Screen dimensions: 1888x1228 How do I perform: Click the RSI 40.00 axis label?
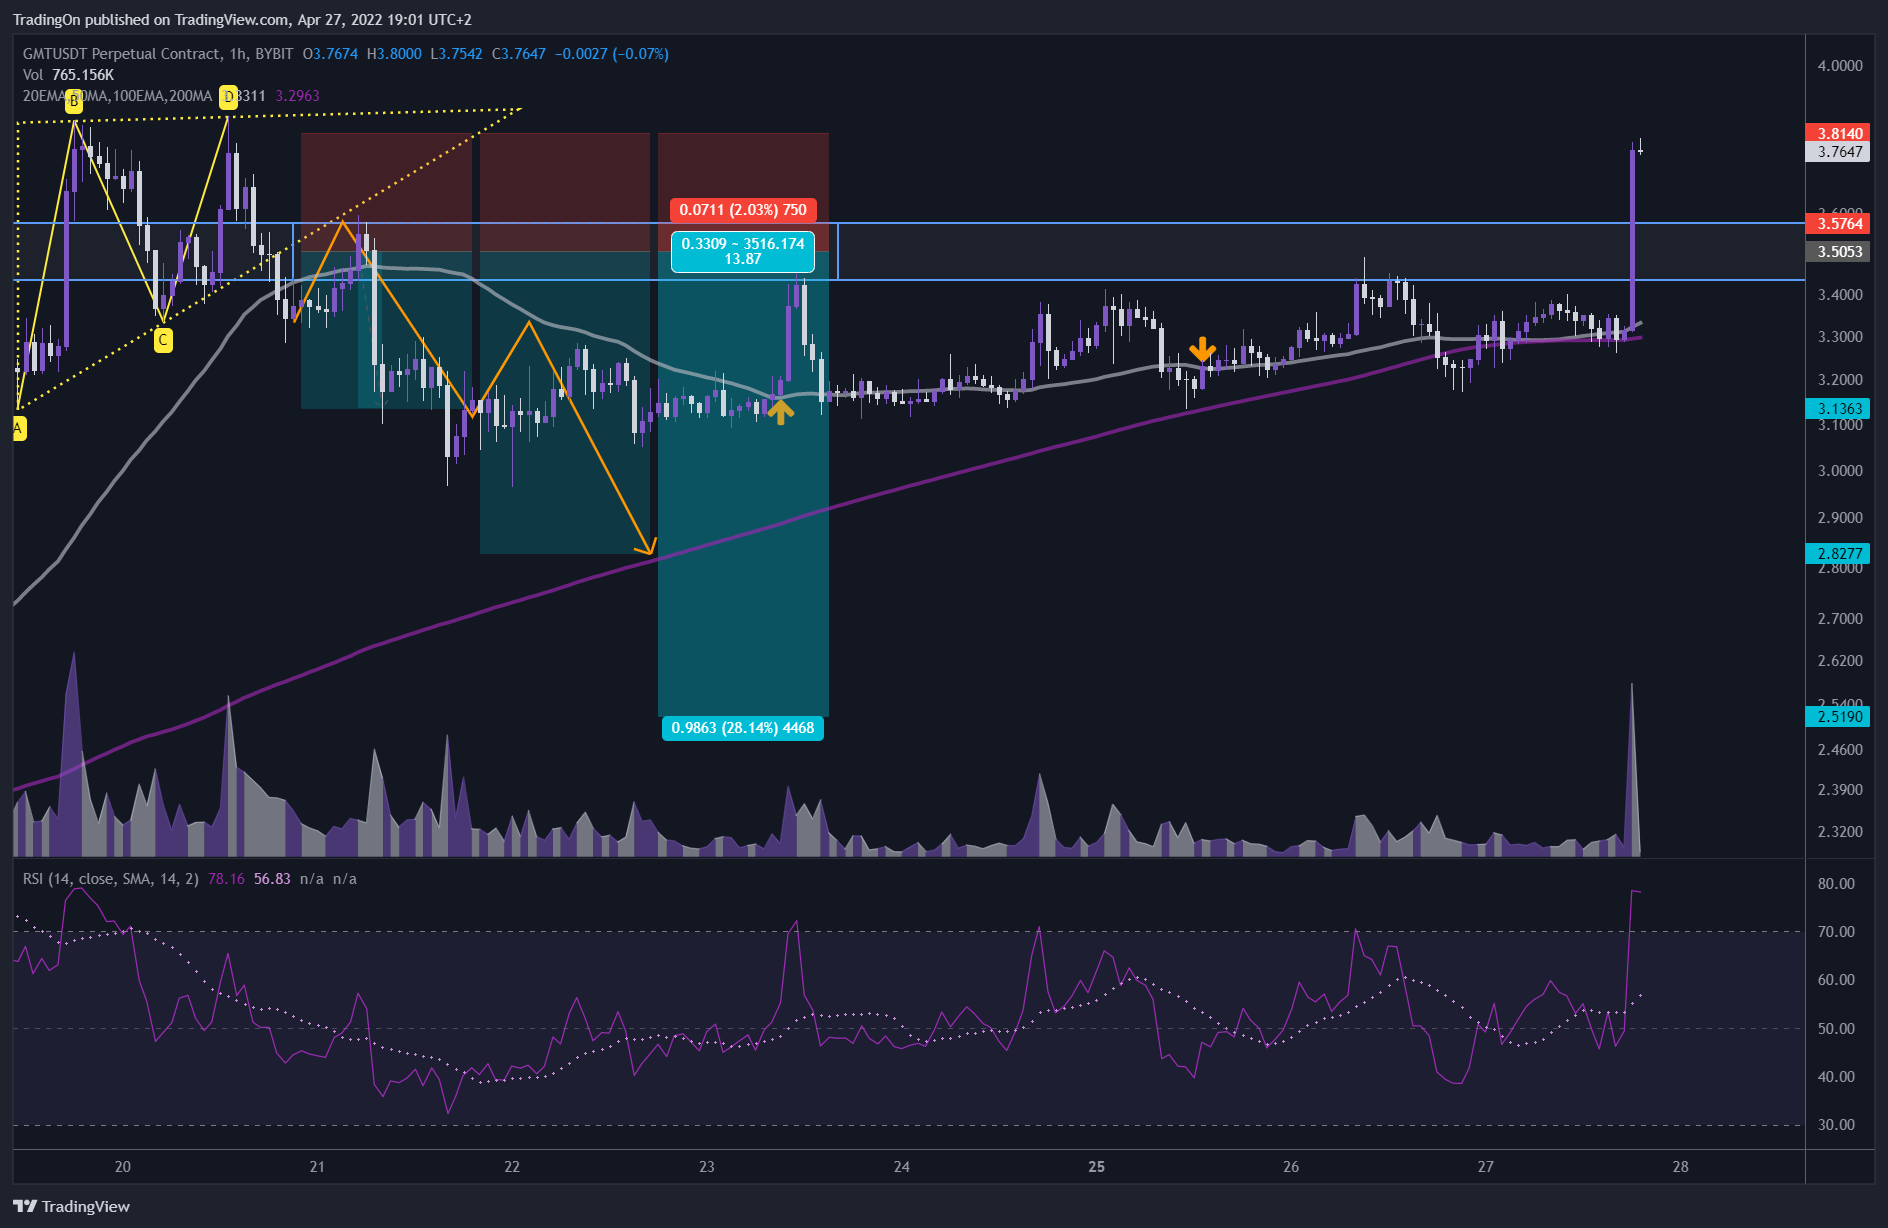[x=1836, y=1077]
